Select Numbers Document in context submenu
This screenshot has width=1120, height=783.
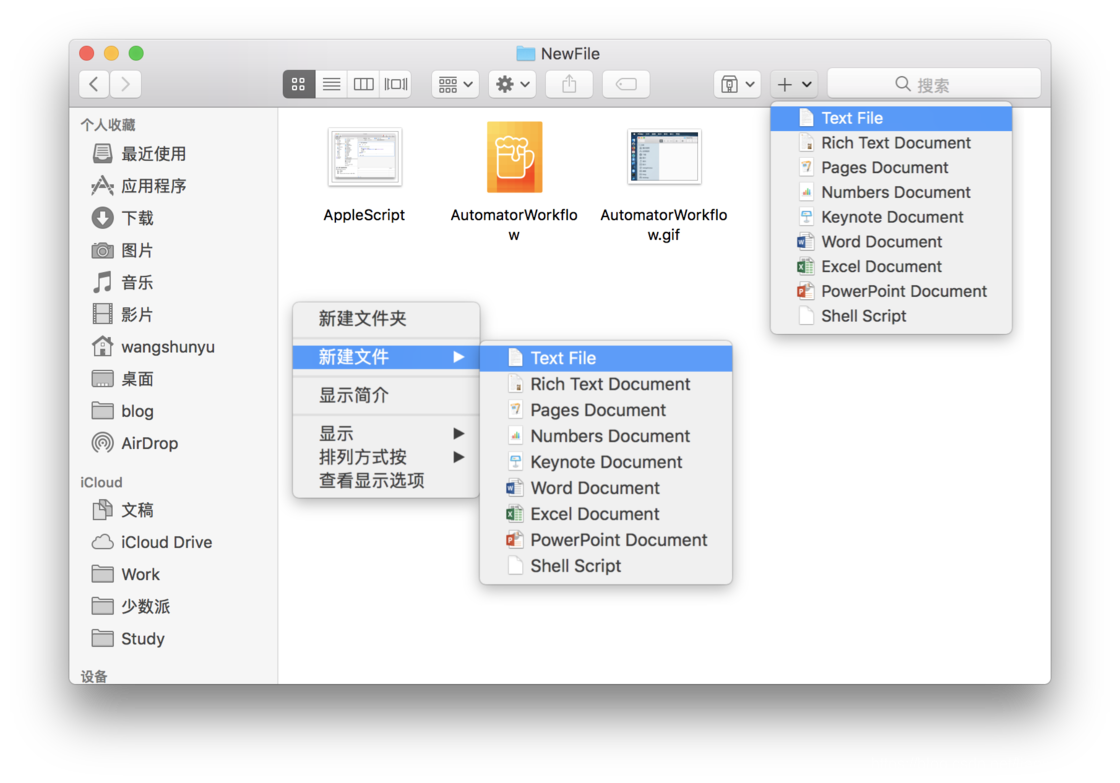(606, 436)
